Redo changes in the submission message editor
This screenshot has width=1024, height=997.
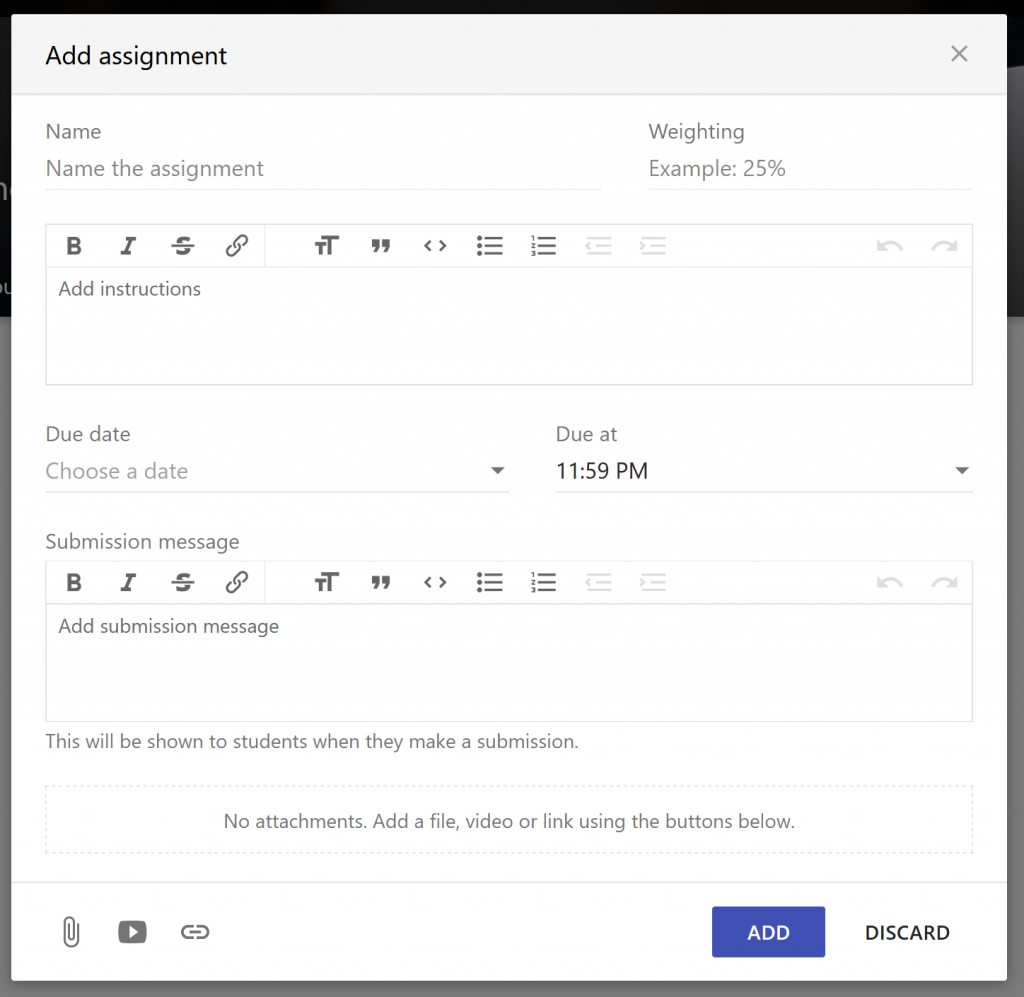point(943,582)
